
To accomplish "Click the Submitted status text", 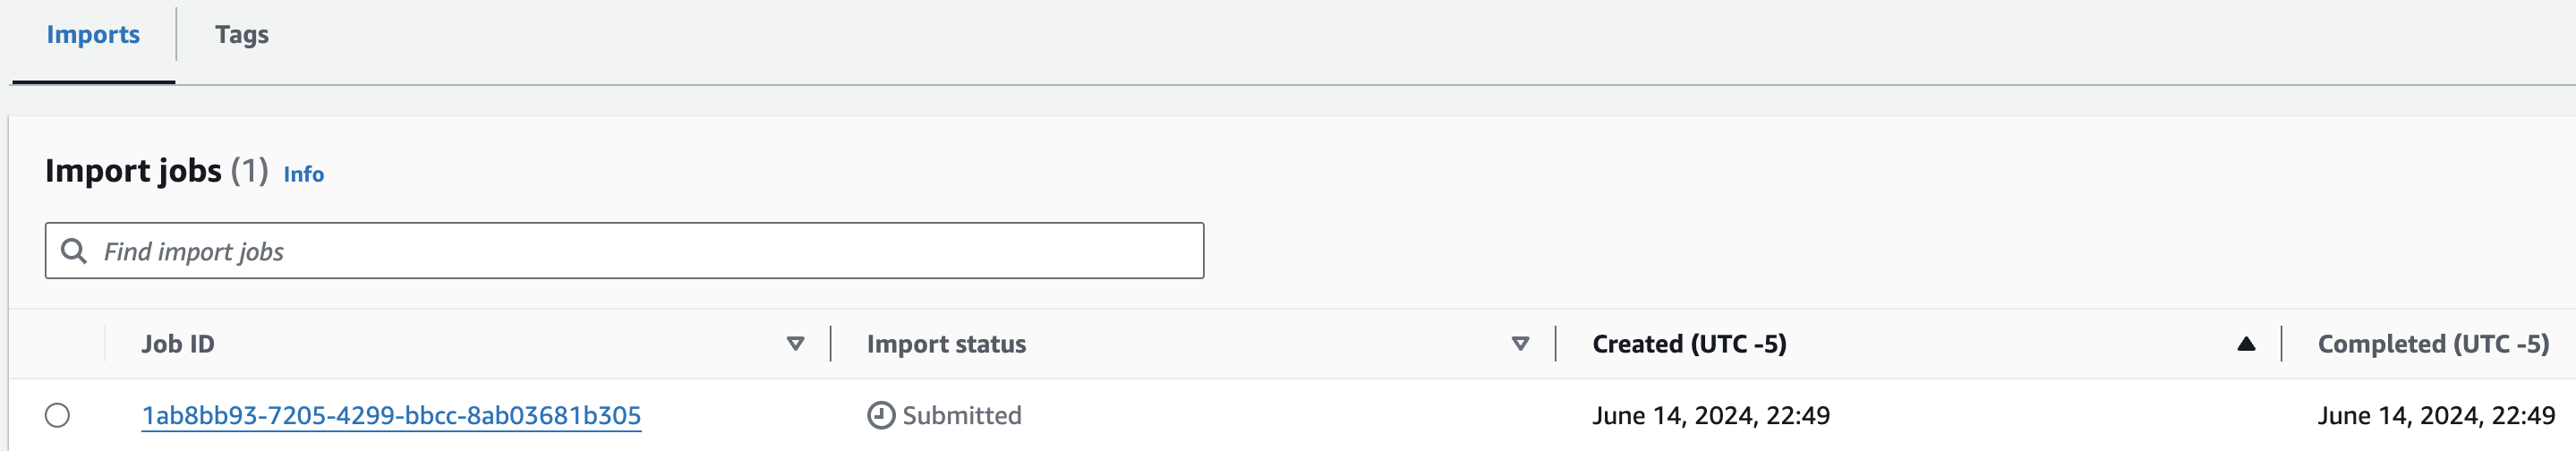I will (x=962, y=415).
